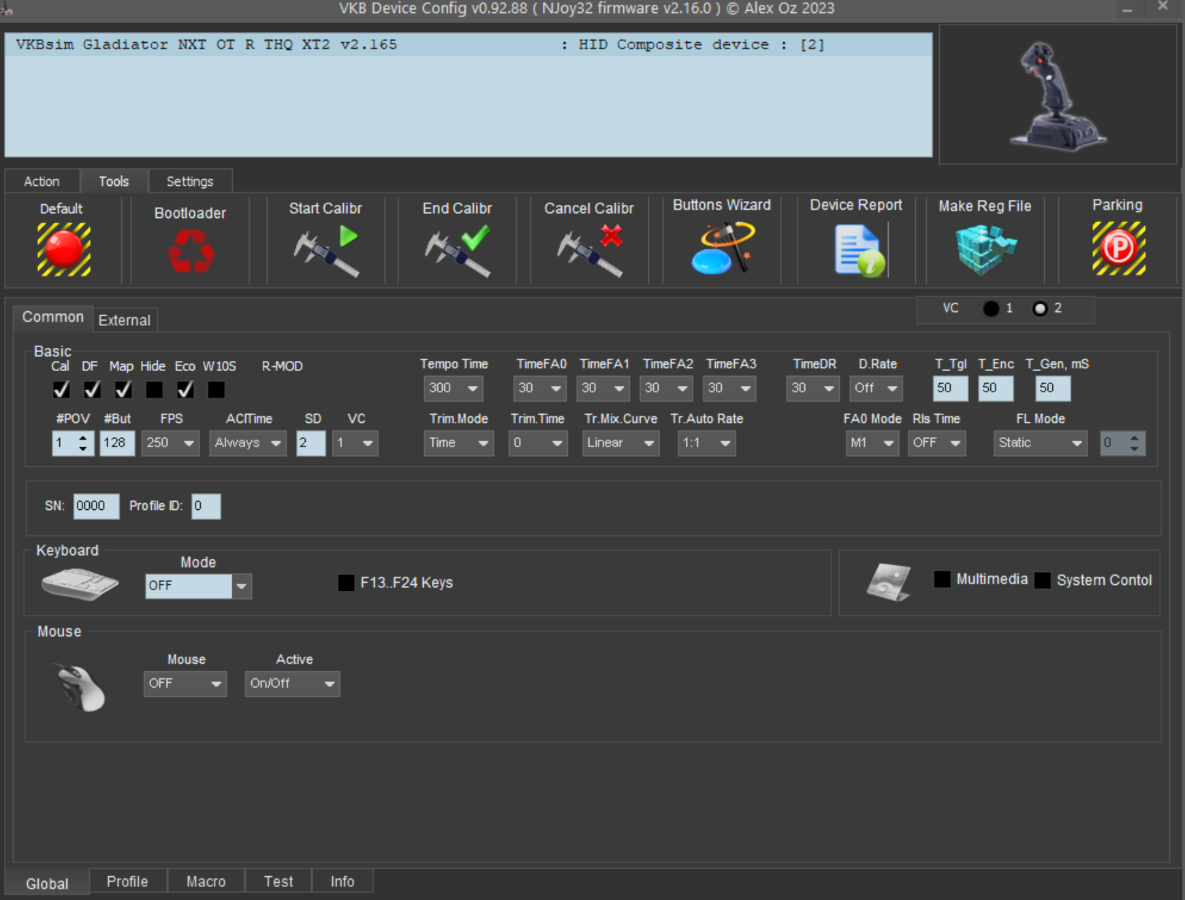
Task: Switch to the External tab
Action: [x=125, y=320]
